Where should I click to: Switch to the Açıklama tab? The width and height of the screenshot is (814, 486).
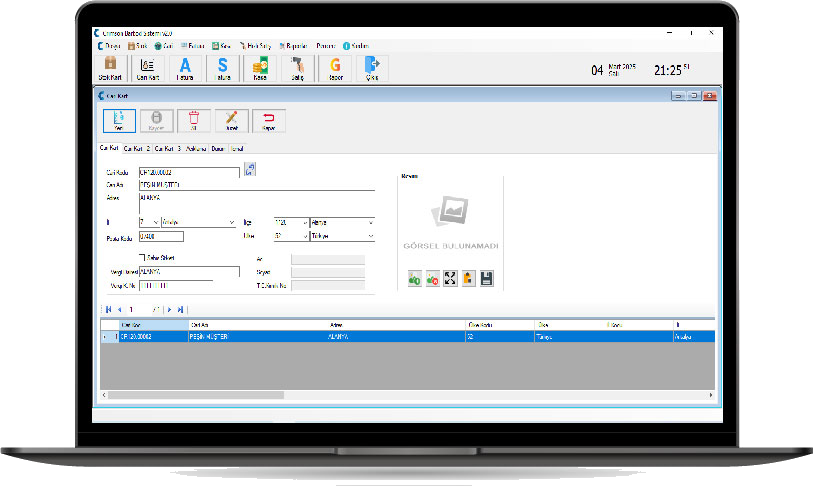point(195,148)
